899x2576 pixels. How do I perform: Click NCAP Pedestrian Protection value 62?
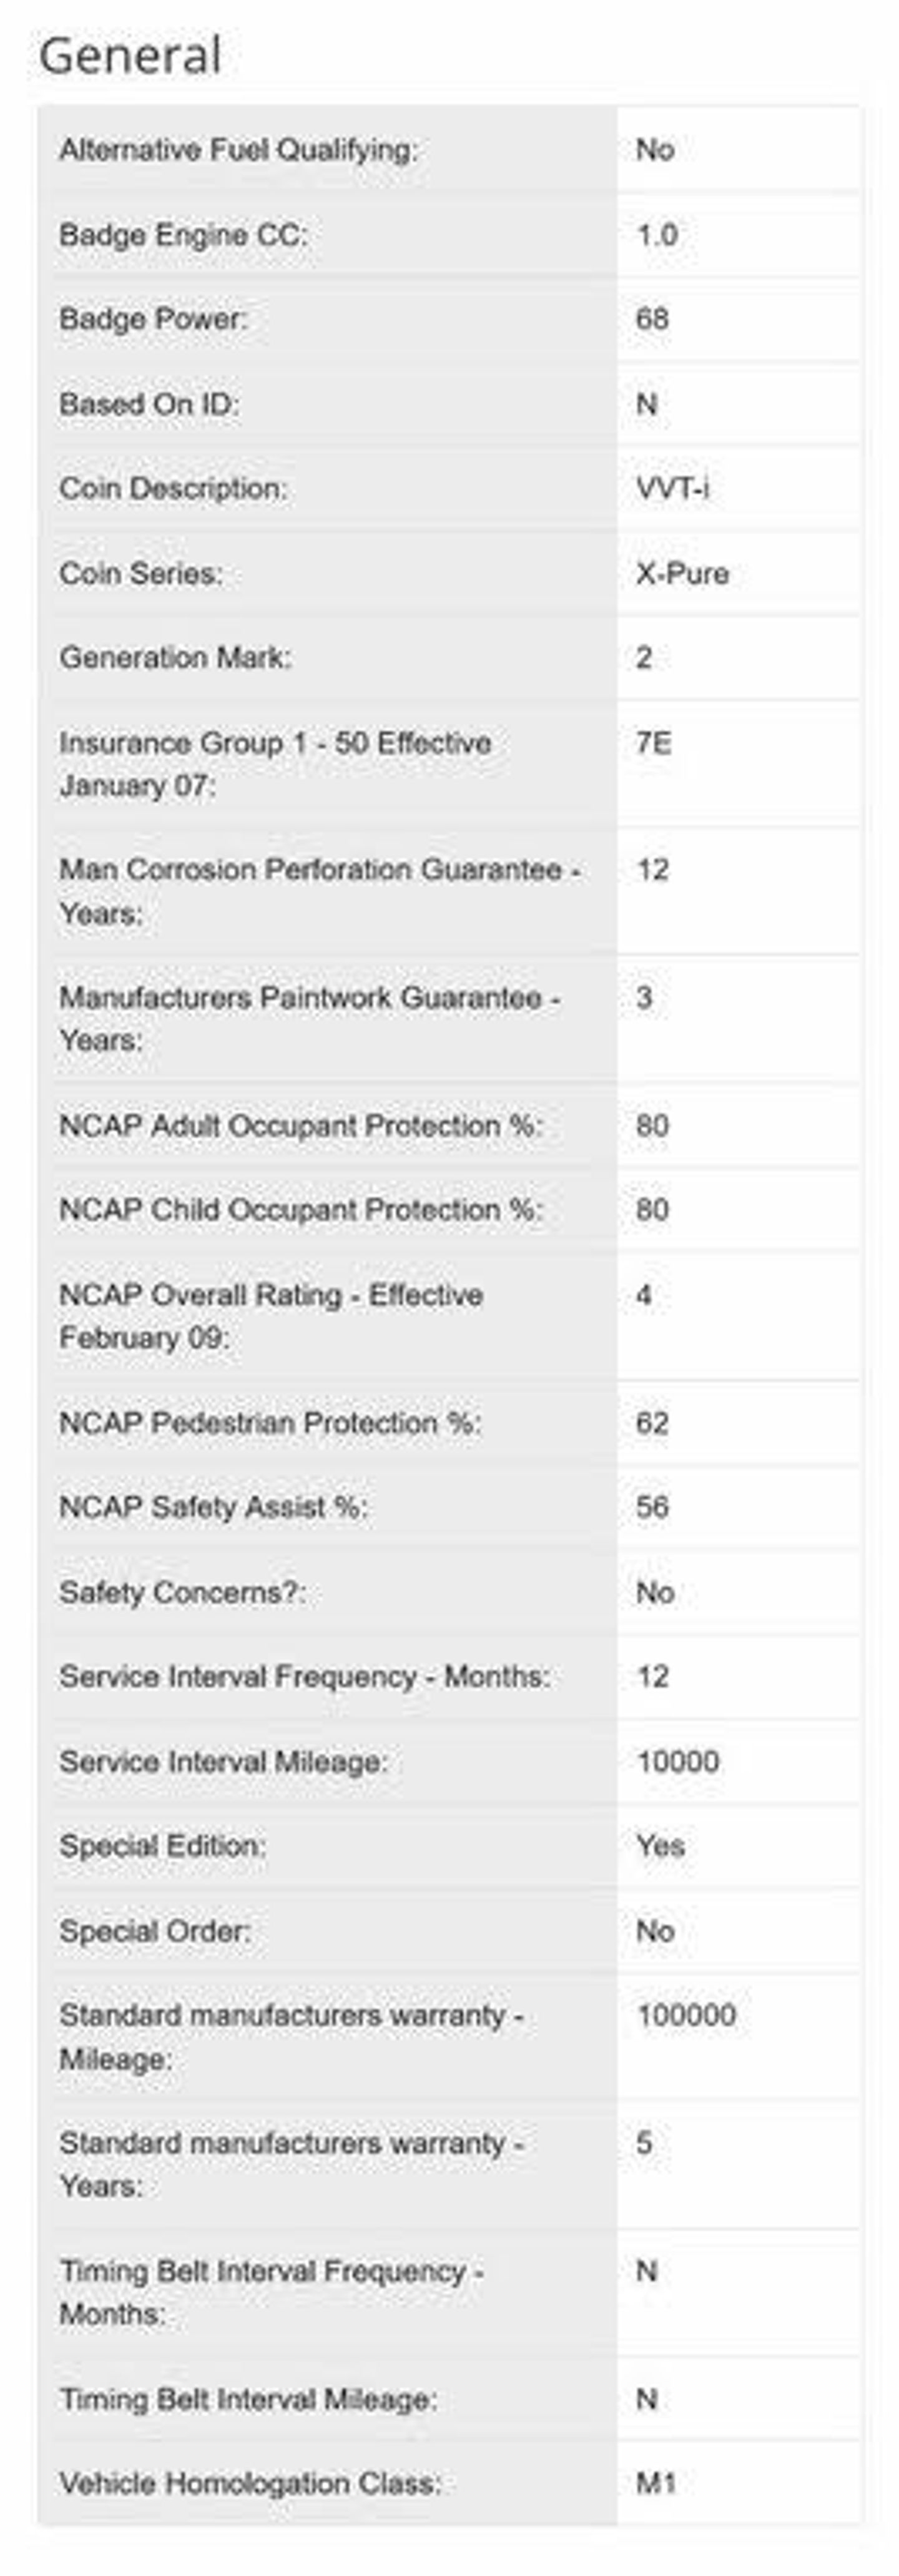tap(652, 1423)
